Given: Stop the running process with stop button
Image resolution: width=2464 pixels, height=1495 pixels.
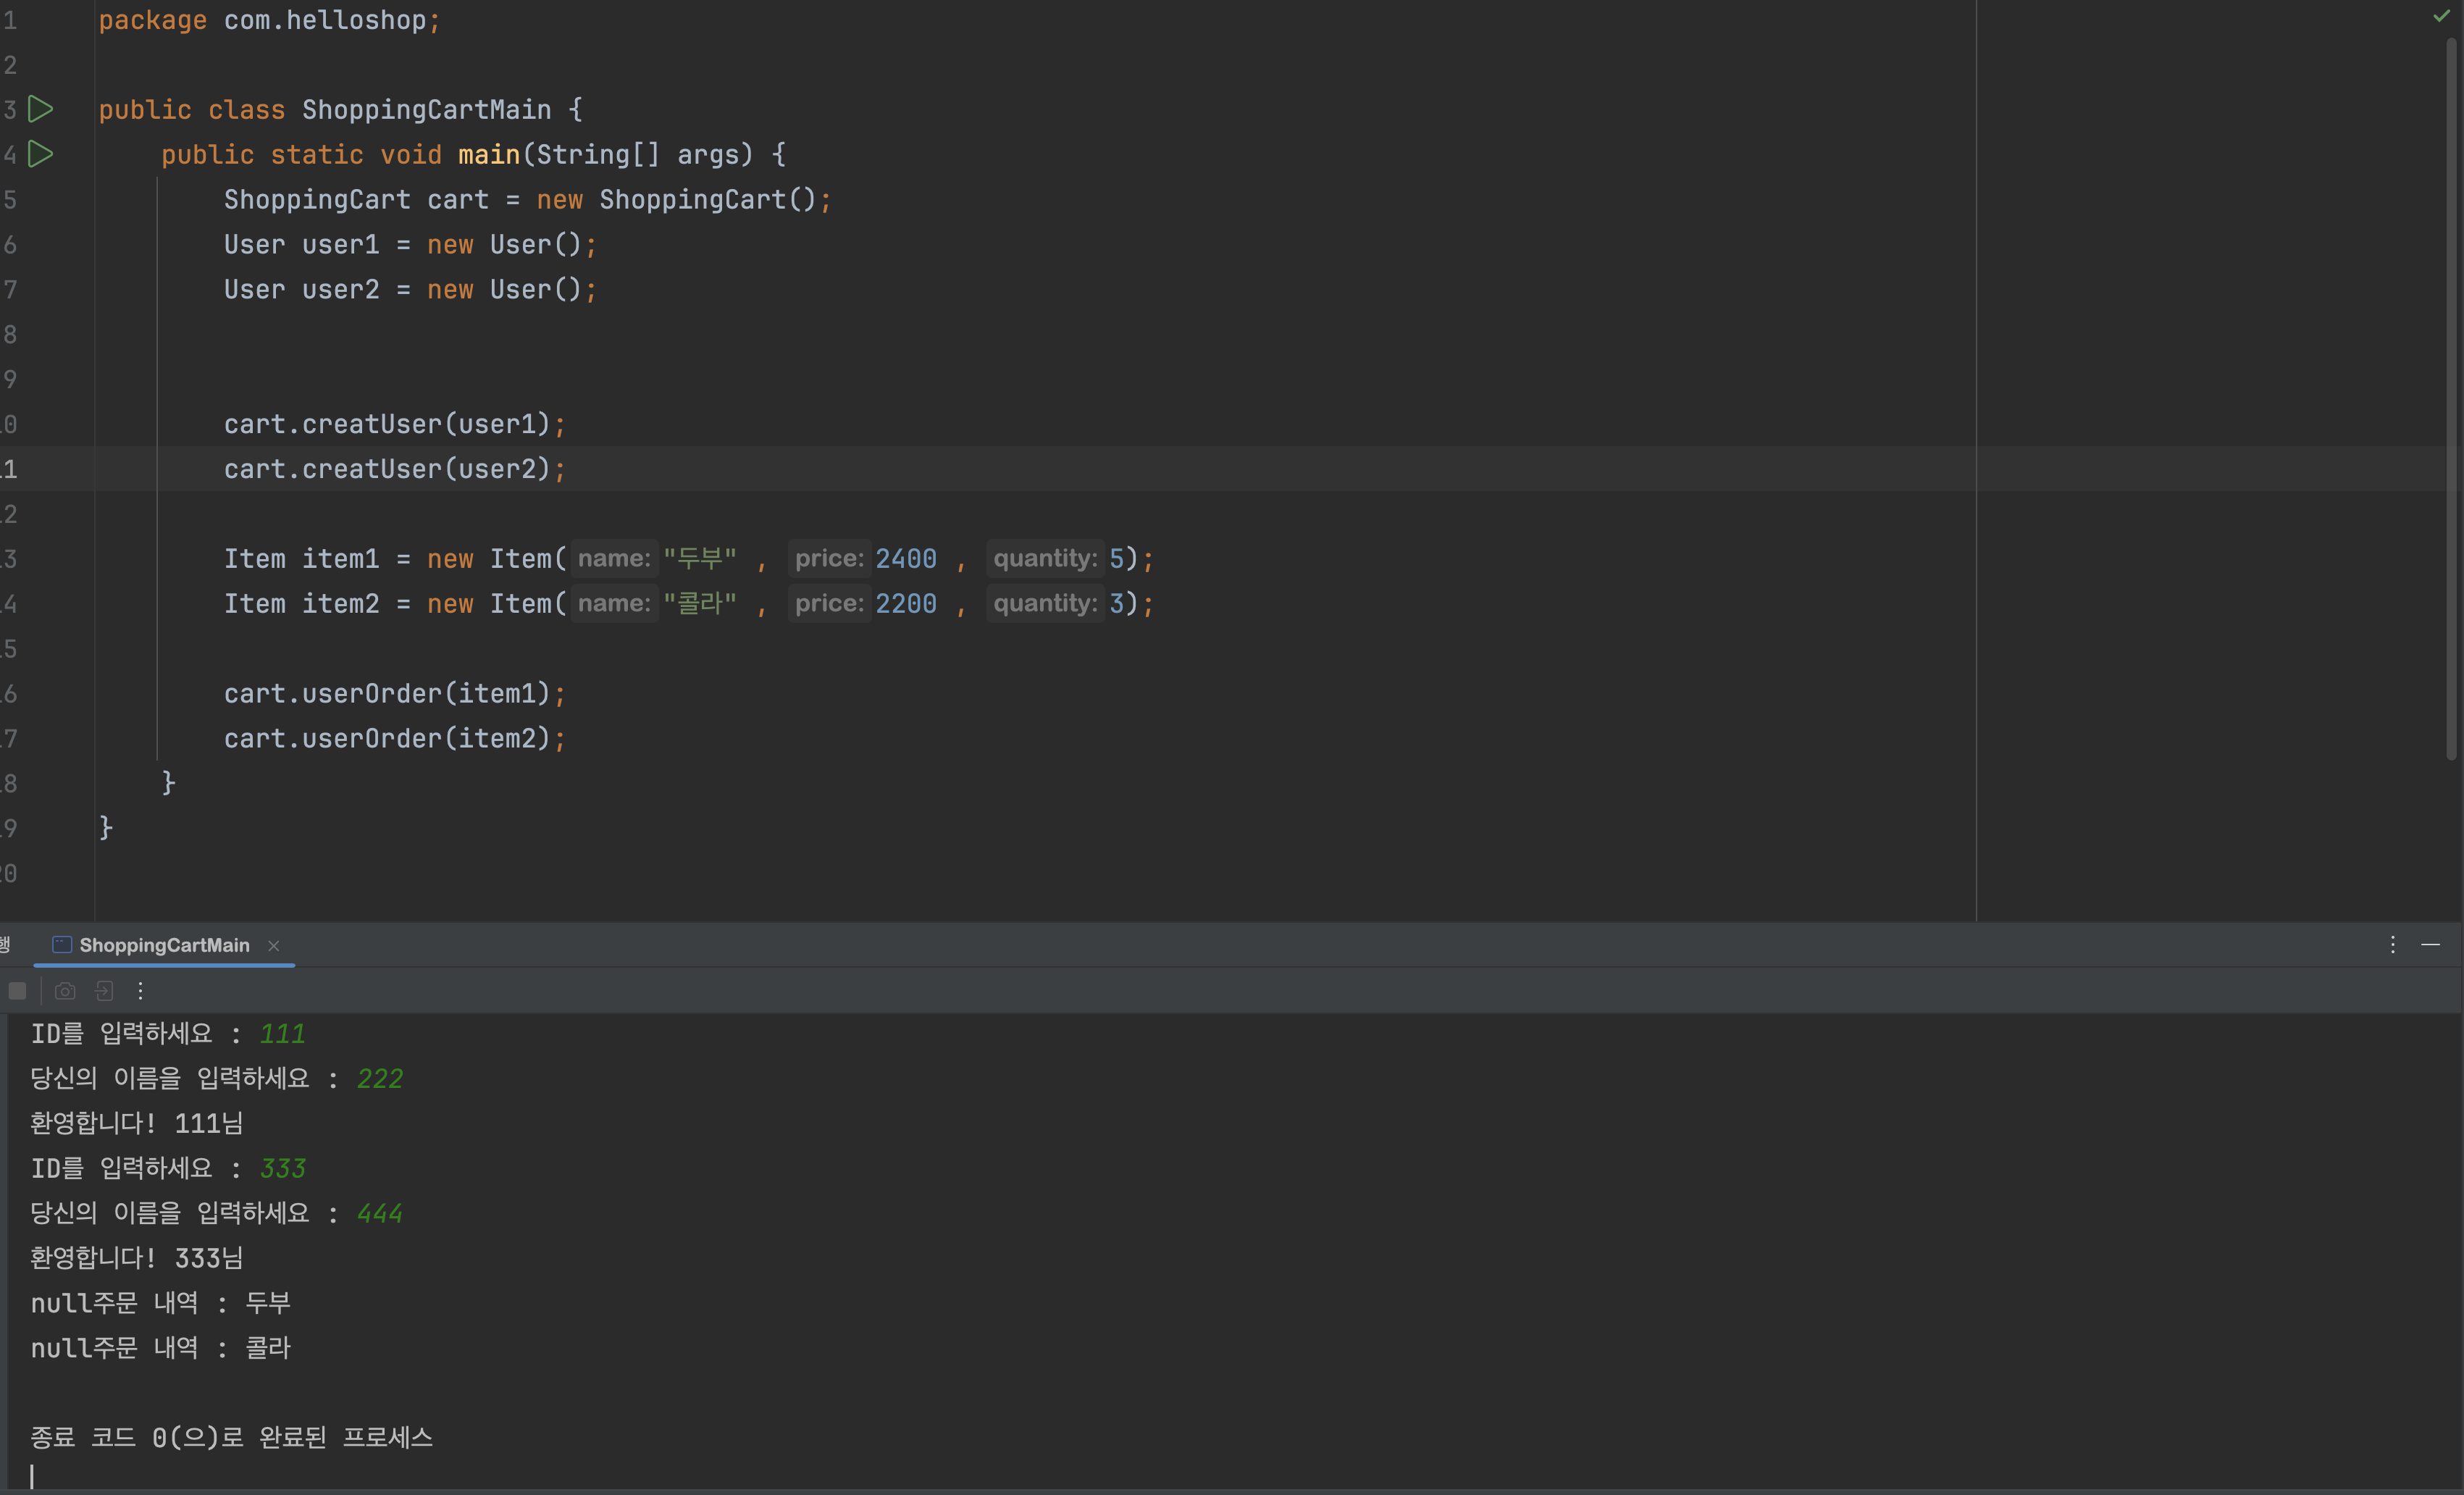Looking at the screenshot, I should (17, 991).
